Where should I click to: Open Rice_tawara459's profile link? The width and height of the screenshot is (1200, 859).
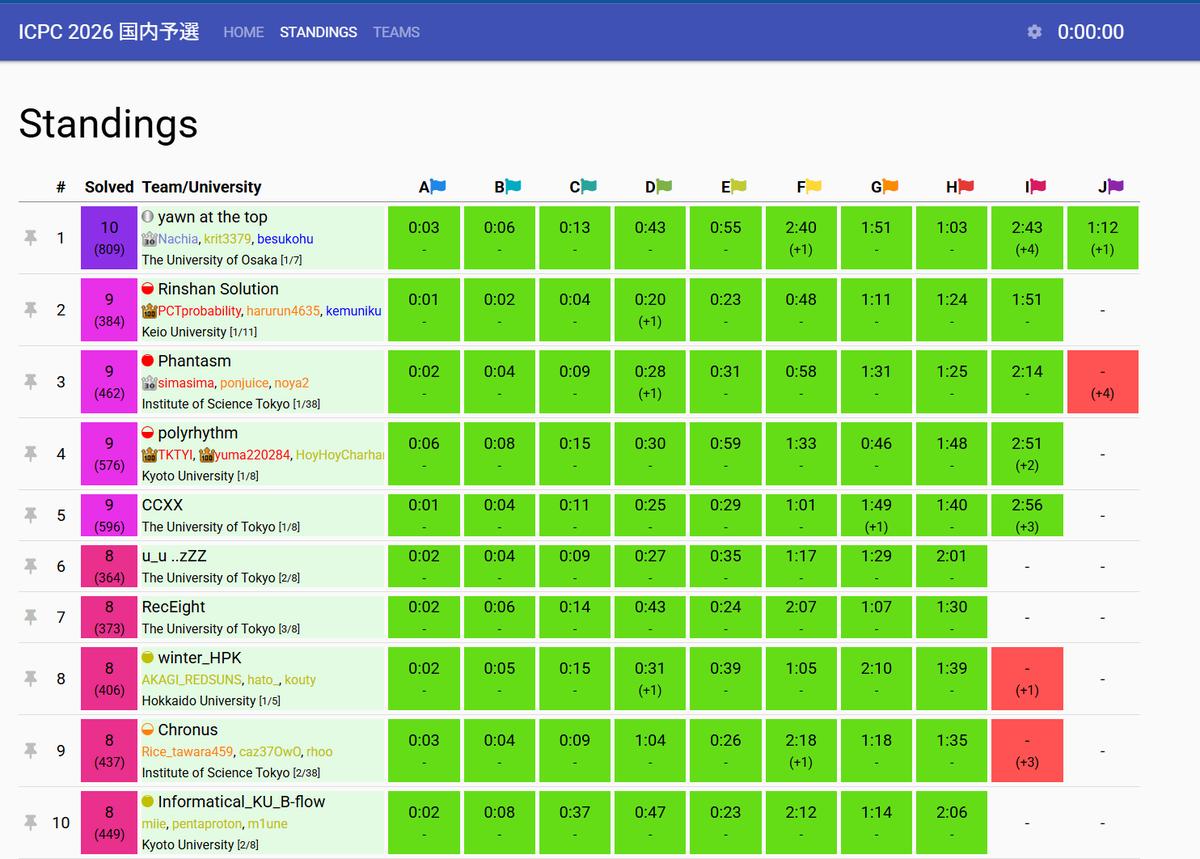point(187,752)
